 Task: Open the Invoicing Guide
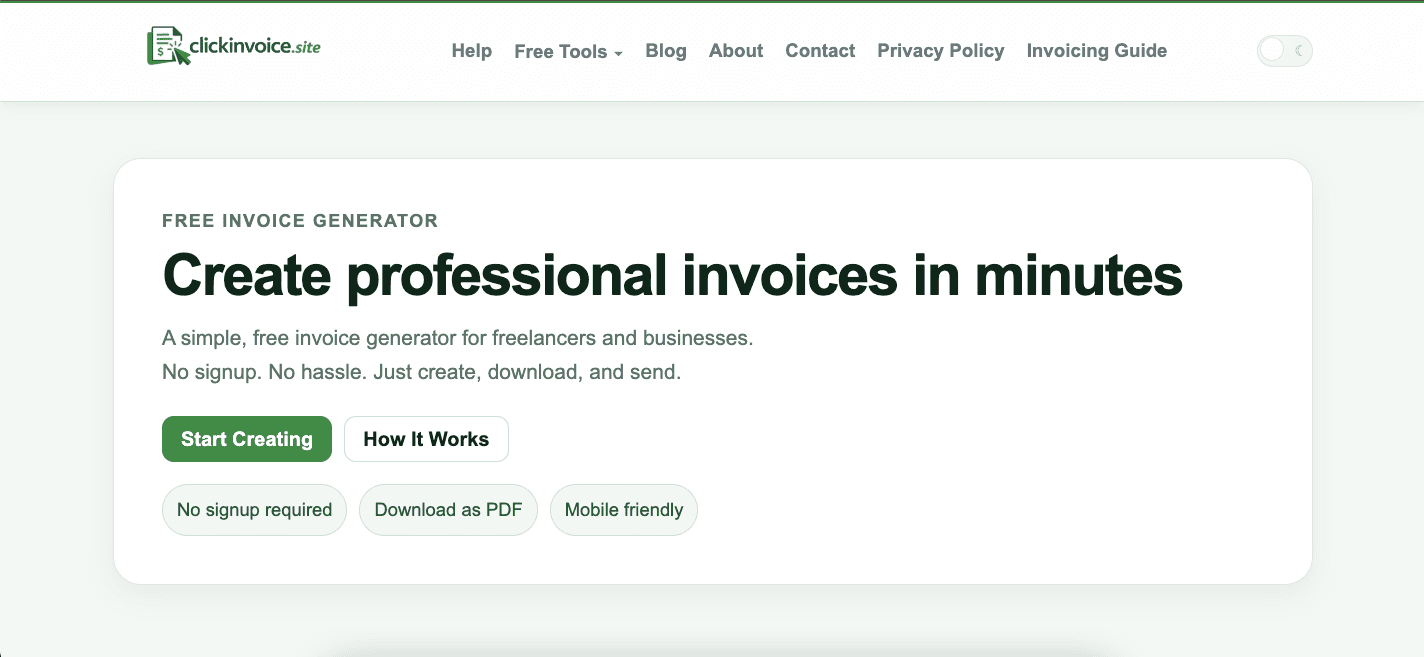coord(1097,51)
